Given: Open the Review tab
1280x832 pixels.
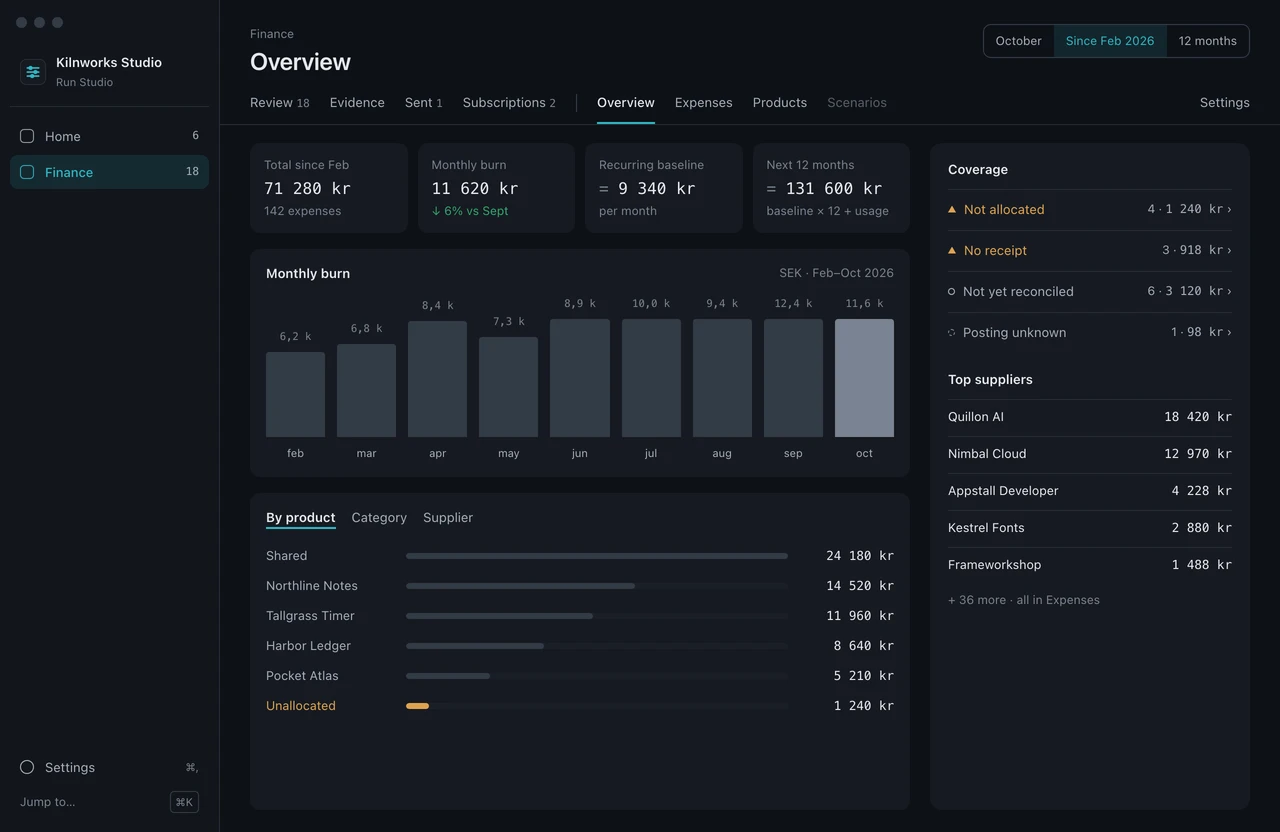Looking at the screenshot, I should [280, 102].
